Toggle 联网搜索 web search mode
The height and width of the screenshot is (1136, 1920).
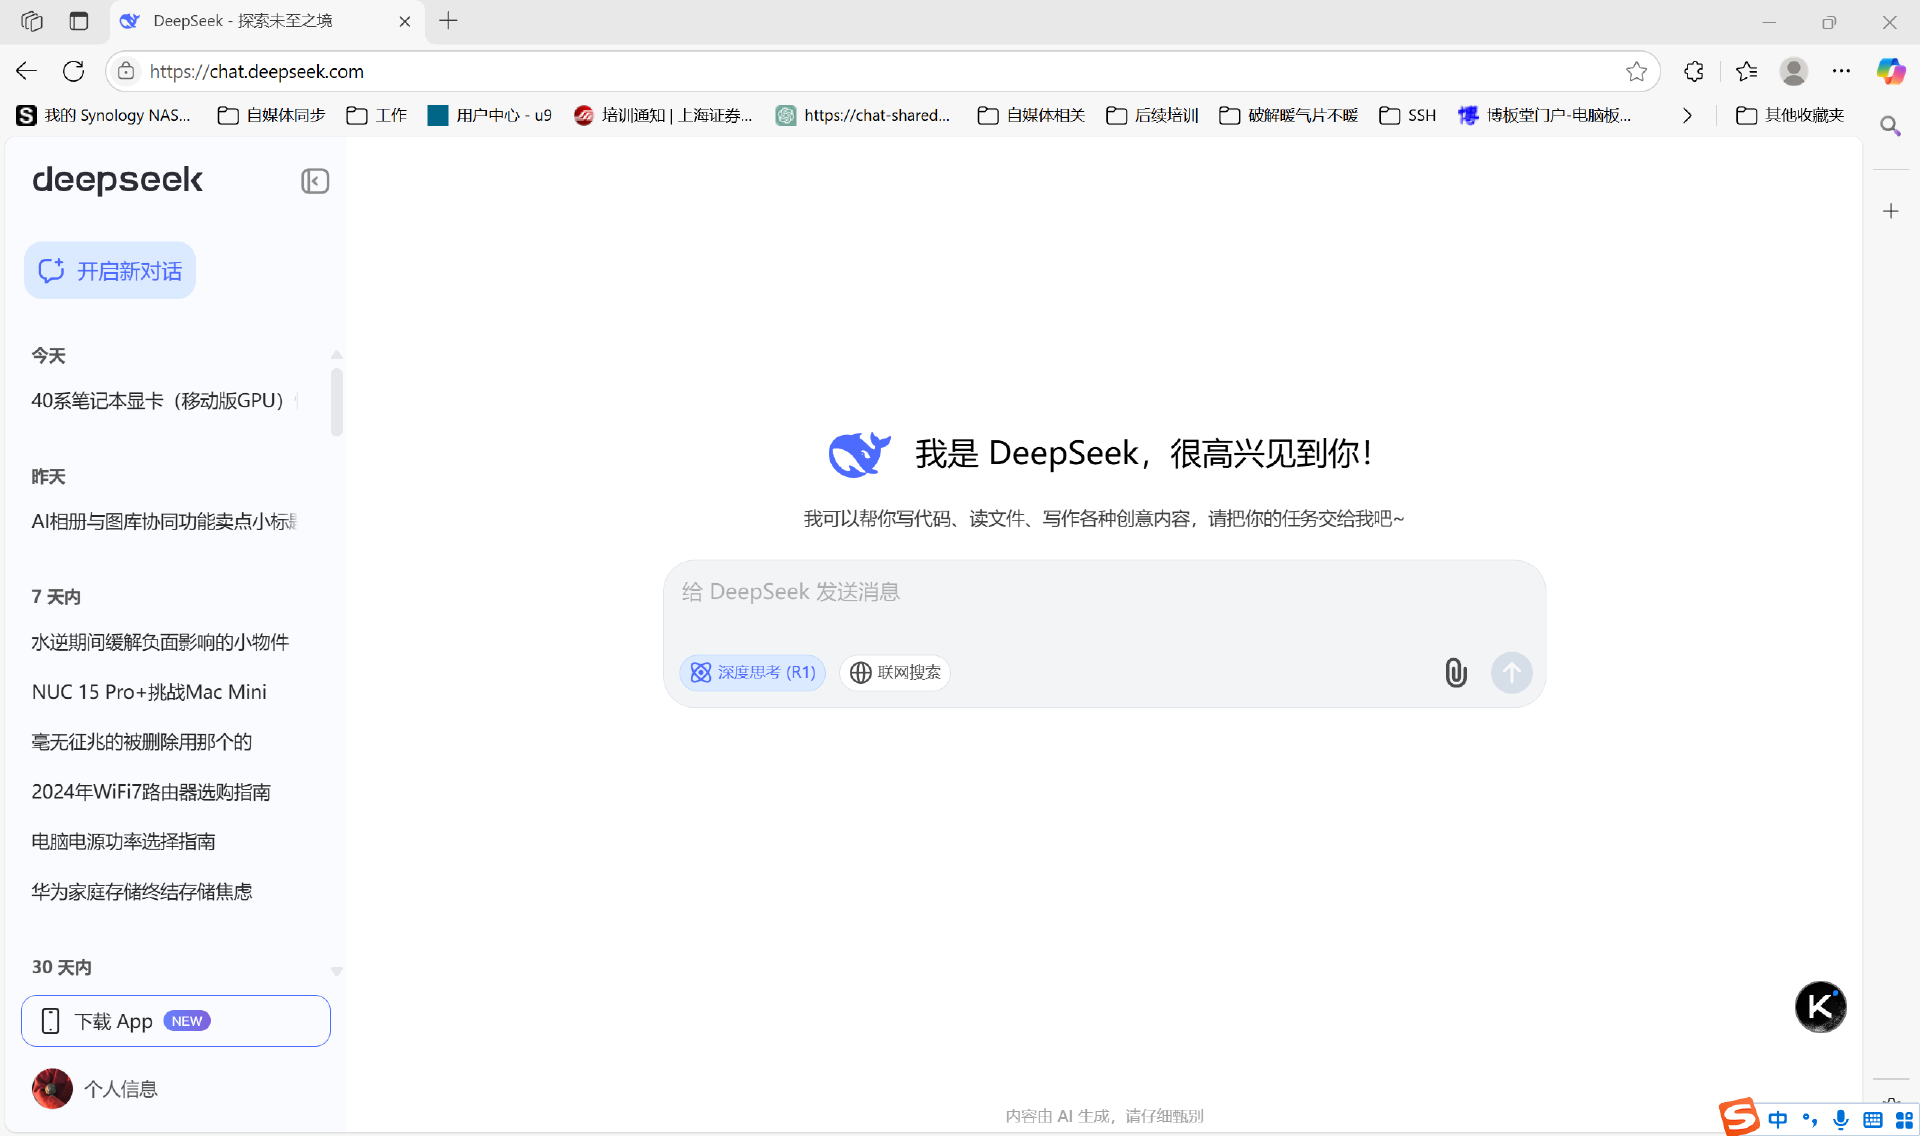[895, 673]
